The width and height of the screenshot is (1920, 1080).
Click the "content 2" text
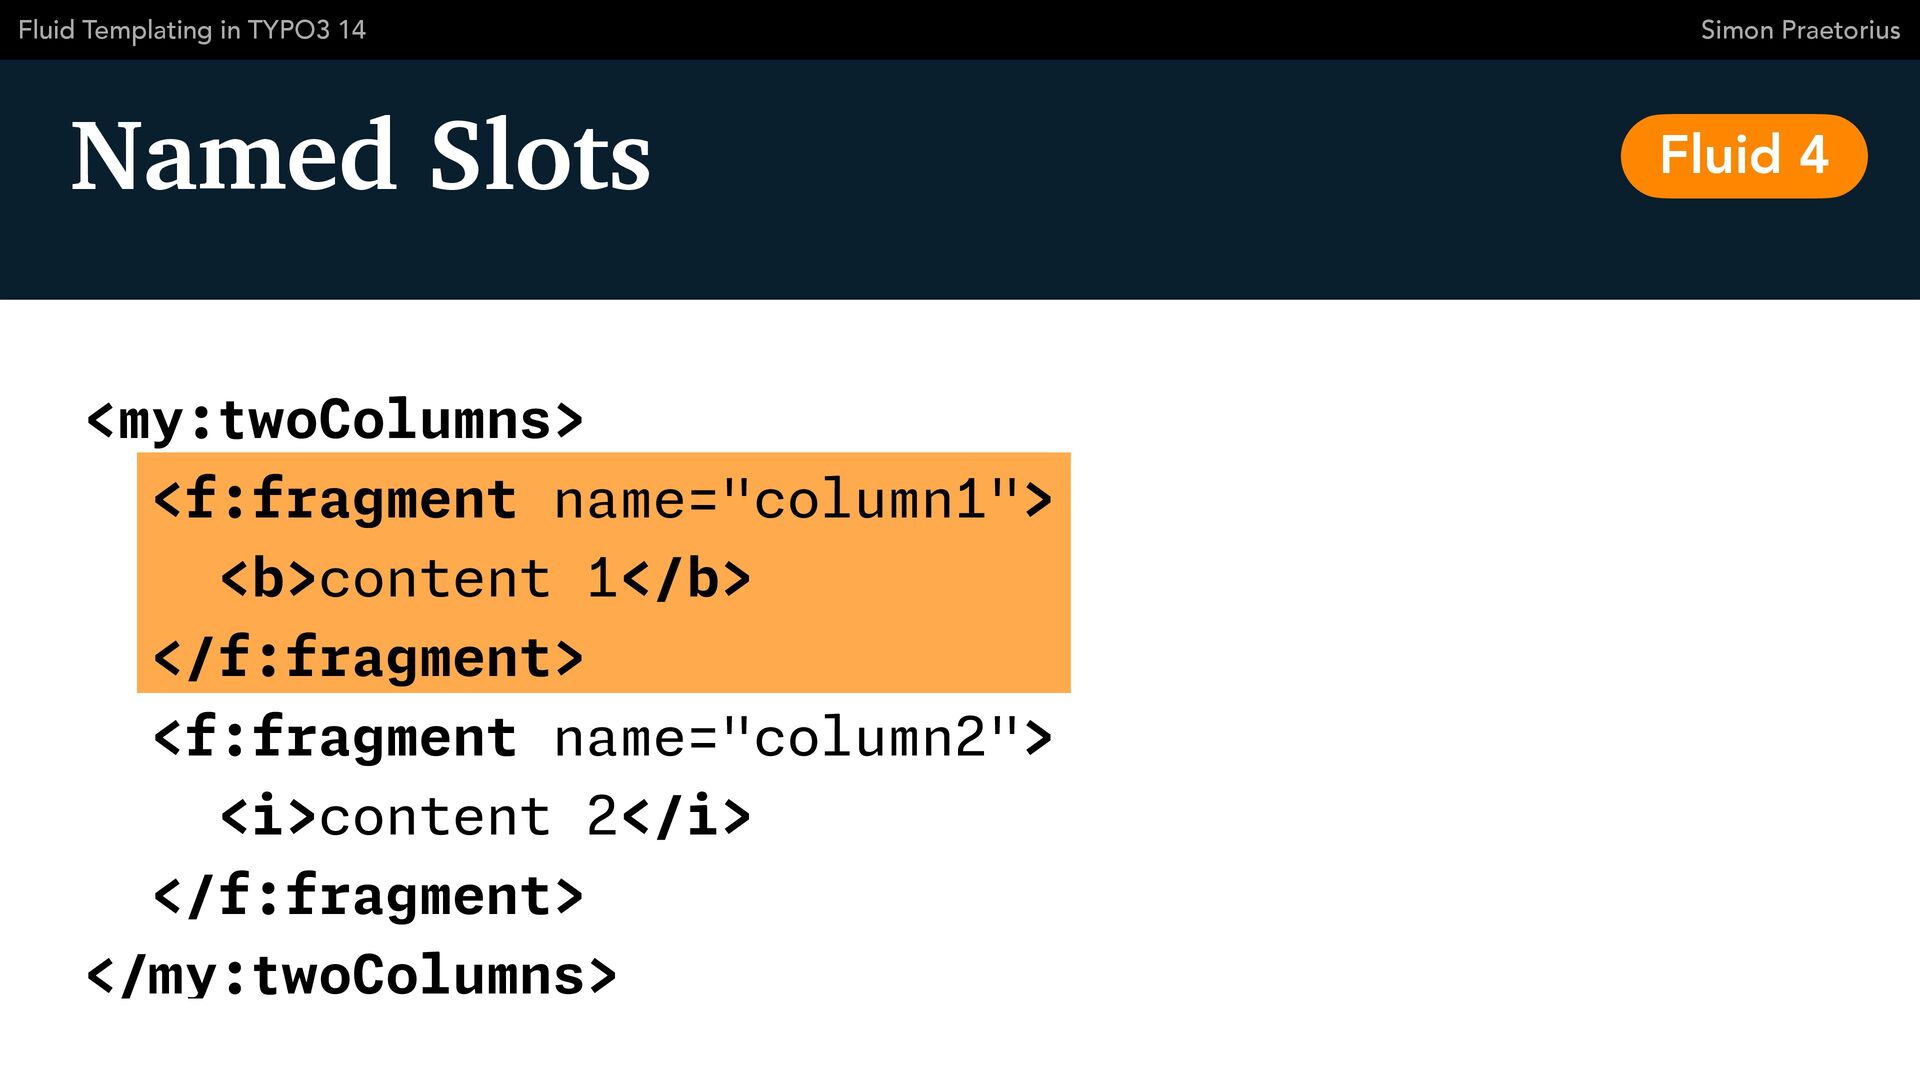pos(468,817)
